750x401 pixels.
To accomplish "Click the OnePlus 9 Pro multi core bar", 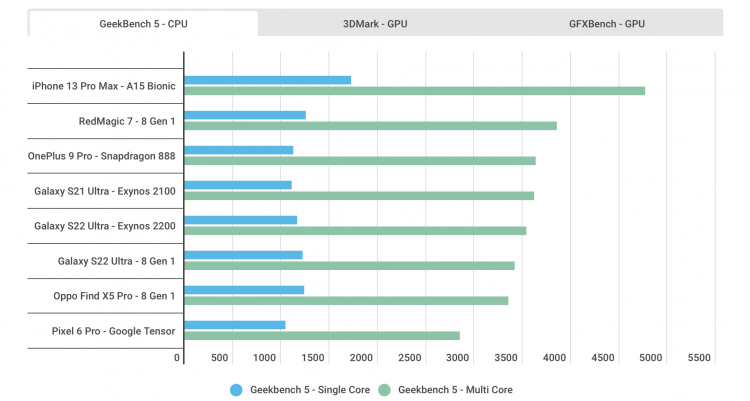I will click(x=360, y=161).
